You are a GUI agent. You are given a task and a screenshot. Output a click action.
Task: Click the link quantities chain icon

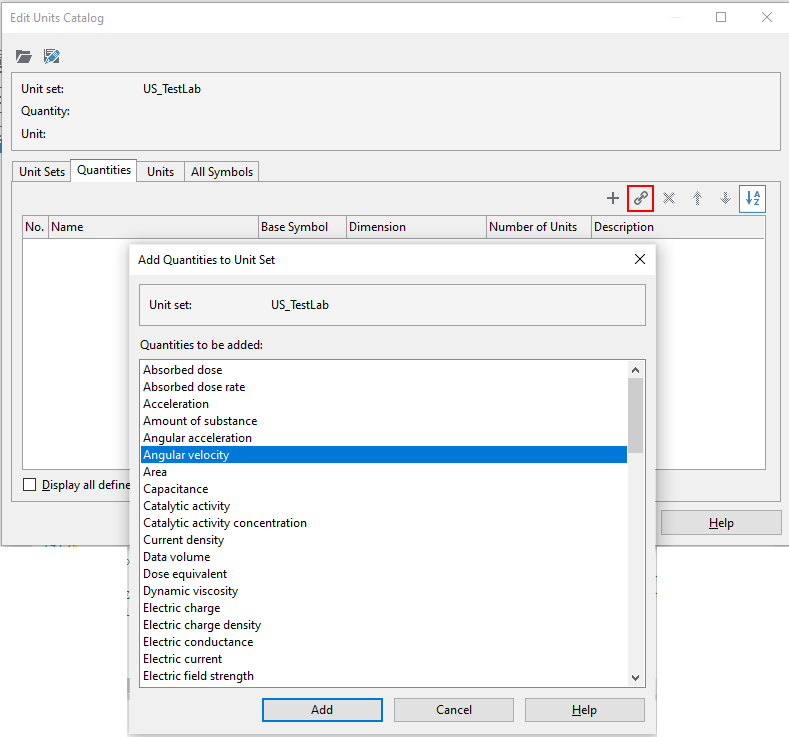641,198
